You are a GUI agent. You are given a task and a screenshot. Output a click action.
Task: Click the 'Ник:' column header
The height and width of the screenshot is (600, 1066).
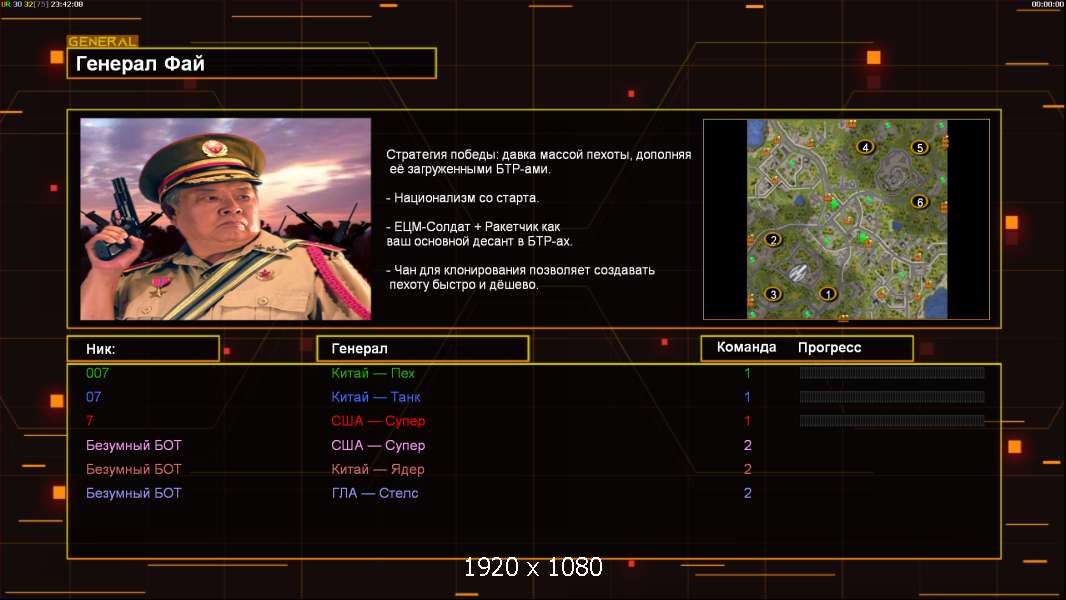click(143, 349)
